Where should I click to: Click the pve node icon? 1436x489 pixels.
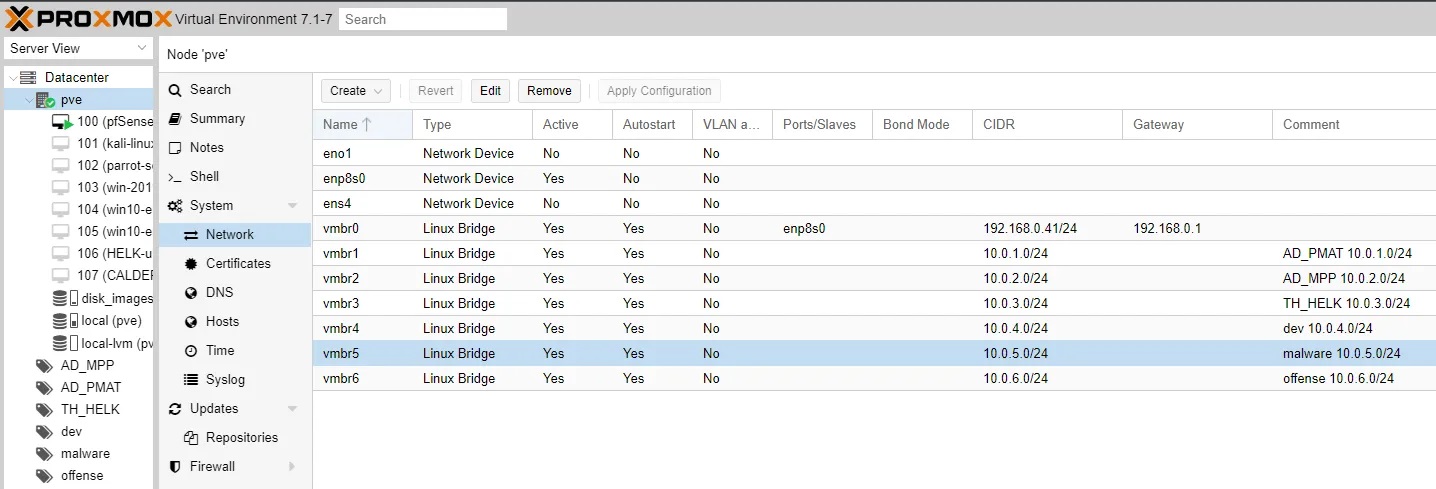(45, 99)
